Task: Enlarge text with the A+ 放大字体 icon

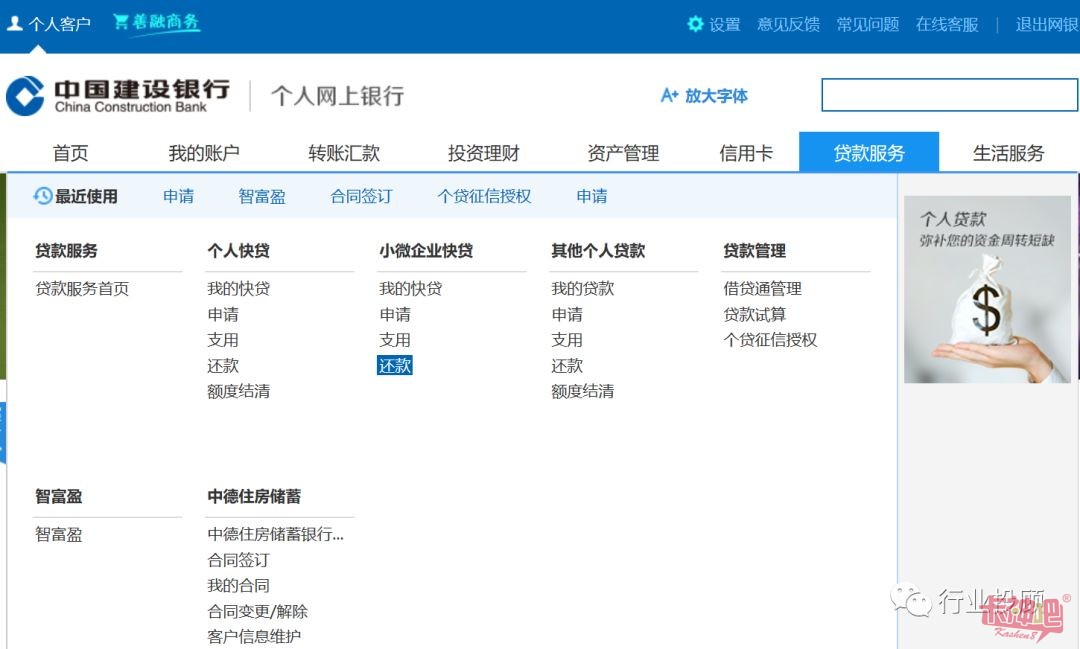Action: click(670, 96)
